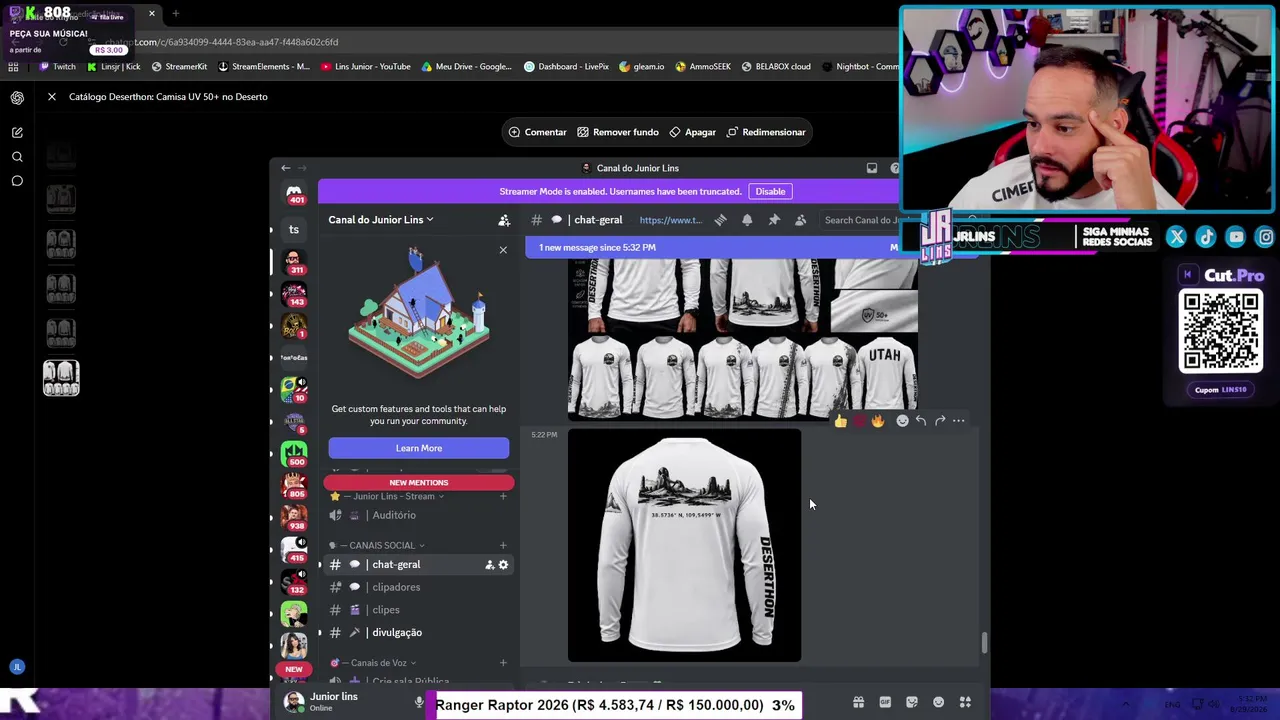Open the server with 143 badge
This screenshot has width=1280, height=720.
tap(294, 295)
